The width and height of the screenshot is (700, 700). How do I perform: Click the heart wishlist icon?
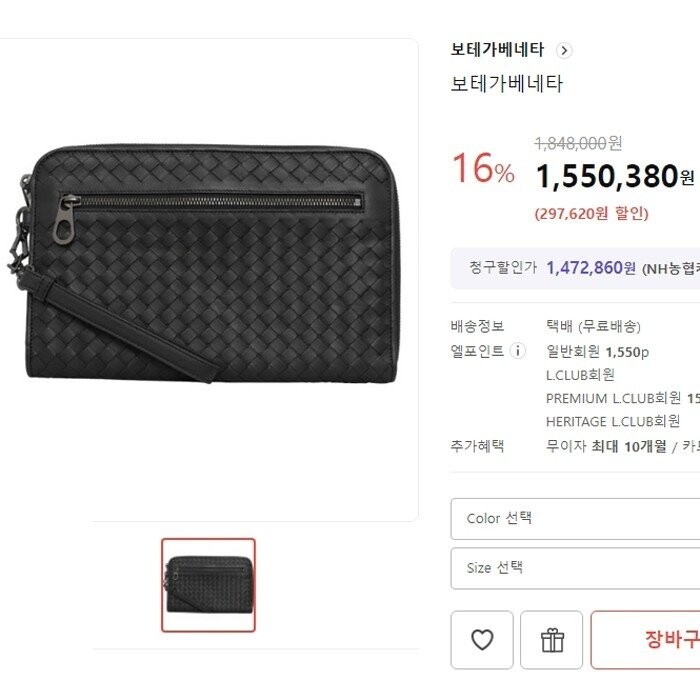click(x=482, y=640)
